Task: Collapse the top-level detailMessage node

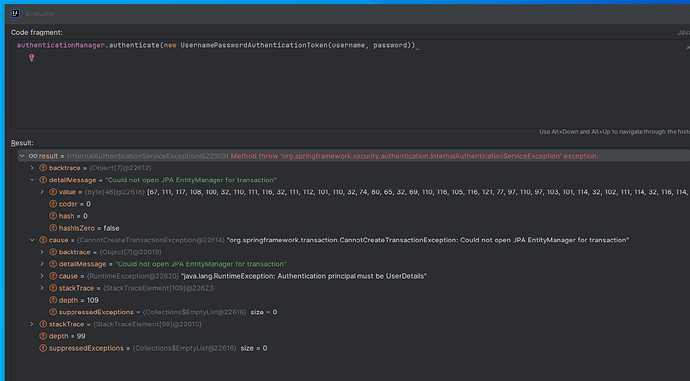Action: pos(32,180)
